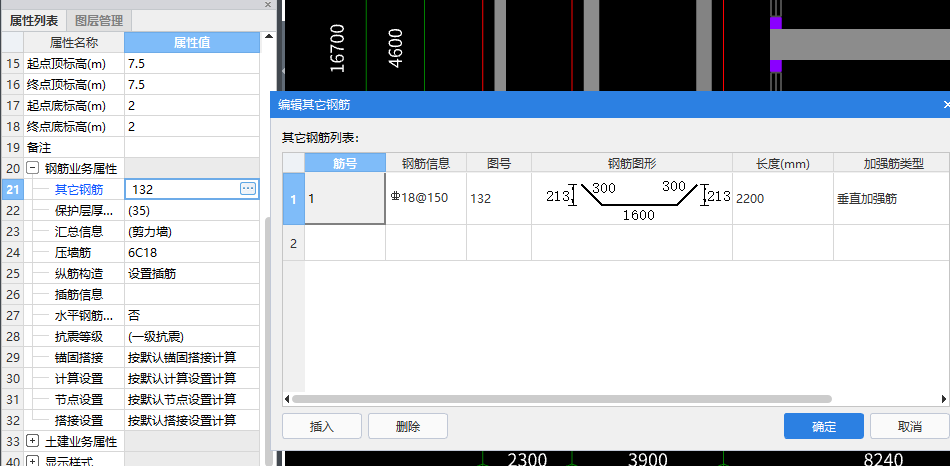
Task: Click the 锚固搭接 value 按默认锚固搭接计算
Action: (192, 358)
